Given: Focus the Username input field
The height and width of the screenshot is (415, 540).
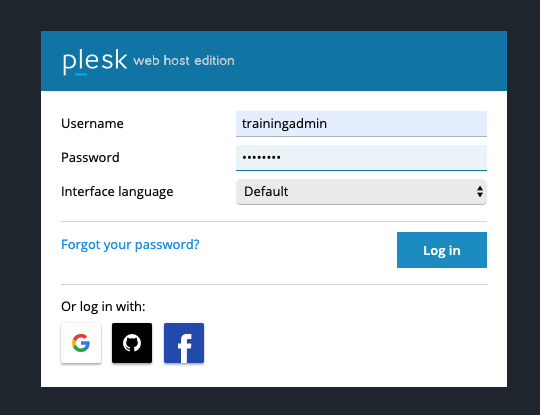Looking at the screenshot, I should coord(361,124).
